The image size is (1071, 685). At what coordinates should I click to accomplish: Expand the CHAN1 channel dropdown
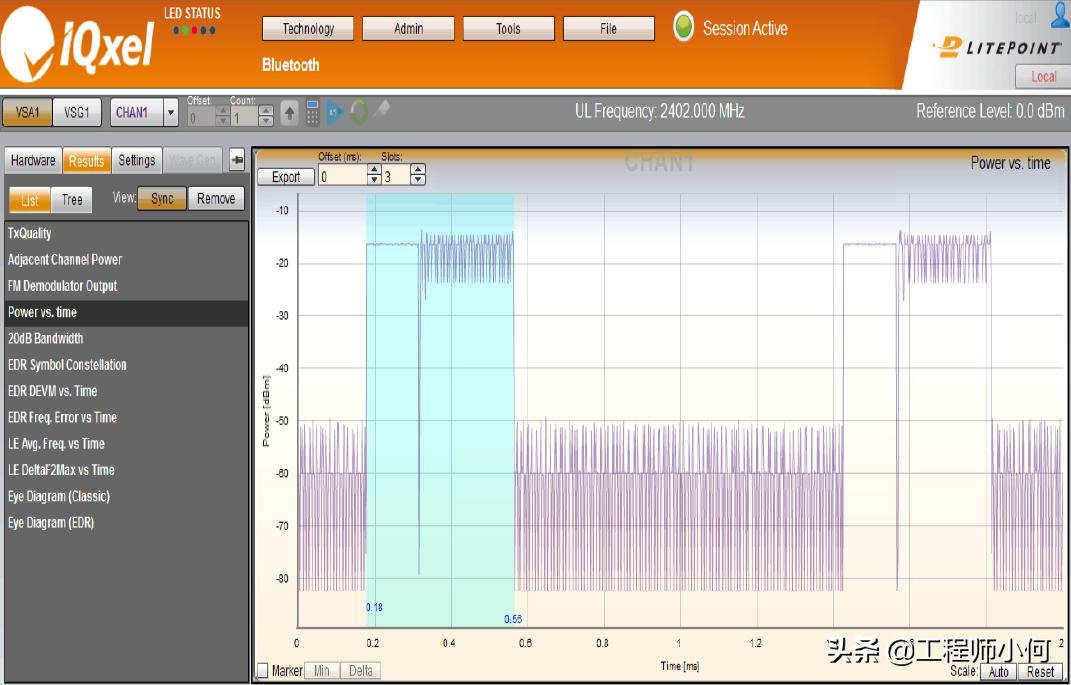pyautogui.click(x=171, y=113)
